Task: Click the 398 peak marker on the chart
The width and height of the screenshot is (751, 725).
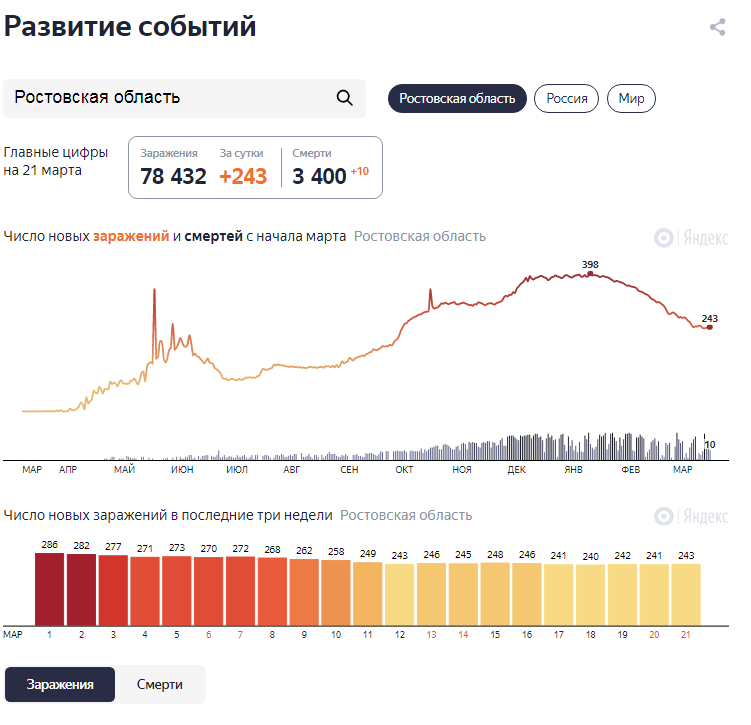Action: coord(590,272)
